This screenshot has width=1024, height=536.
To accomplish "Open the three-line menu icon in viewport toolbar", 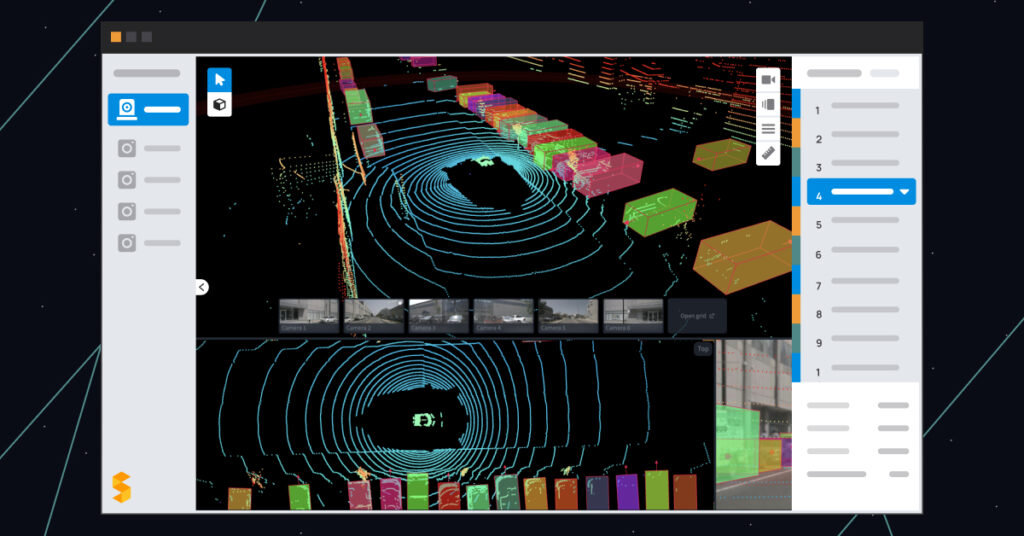I will click(x=768, y=129).
